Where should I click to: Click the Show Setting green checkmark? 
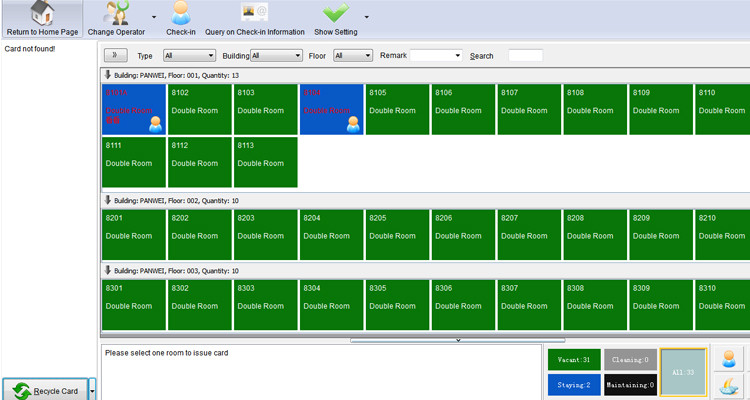pos(336,13)
